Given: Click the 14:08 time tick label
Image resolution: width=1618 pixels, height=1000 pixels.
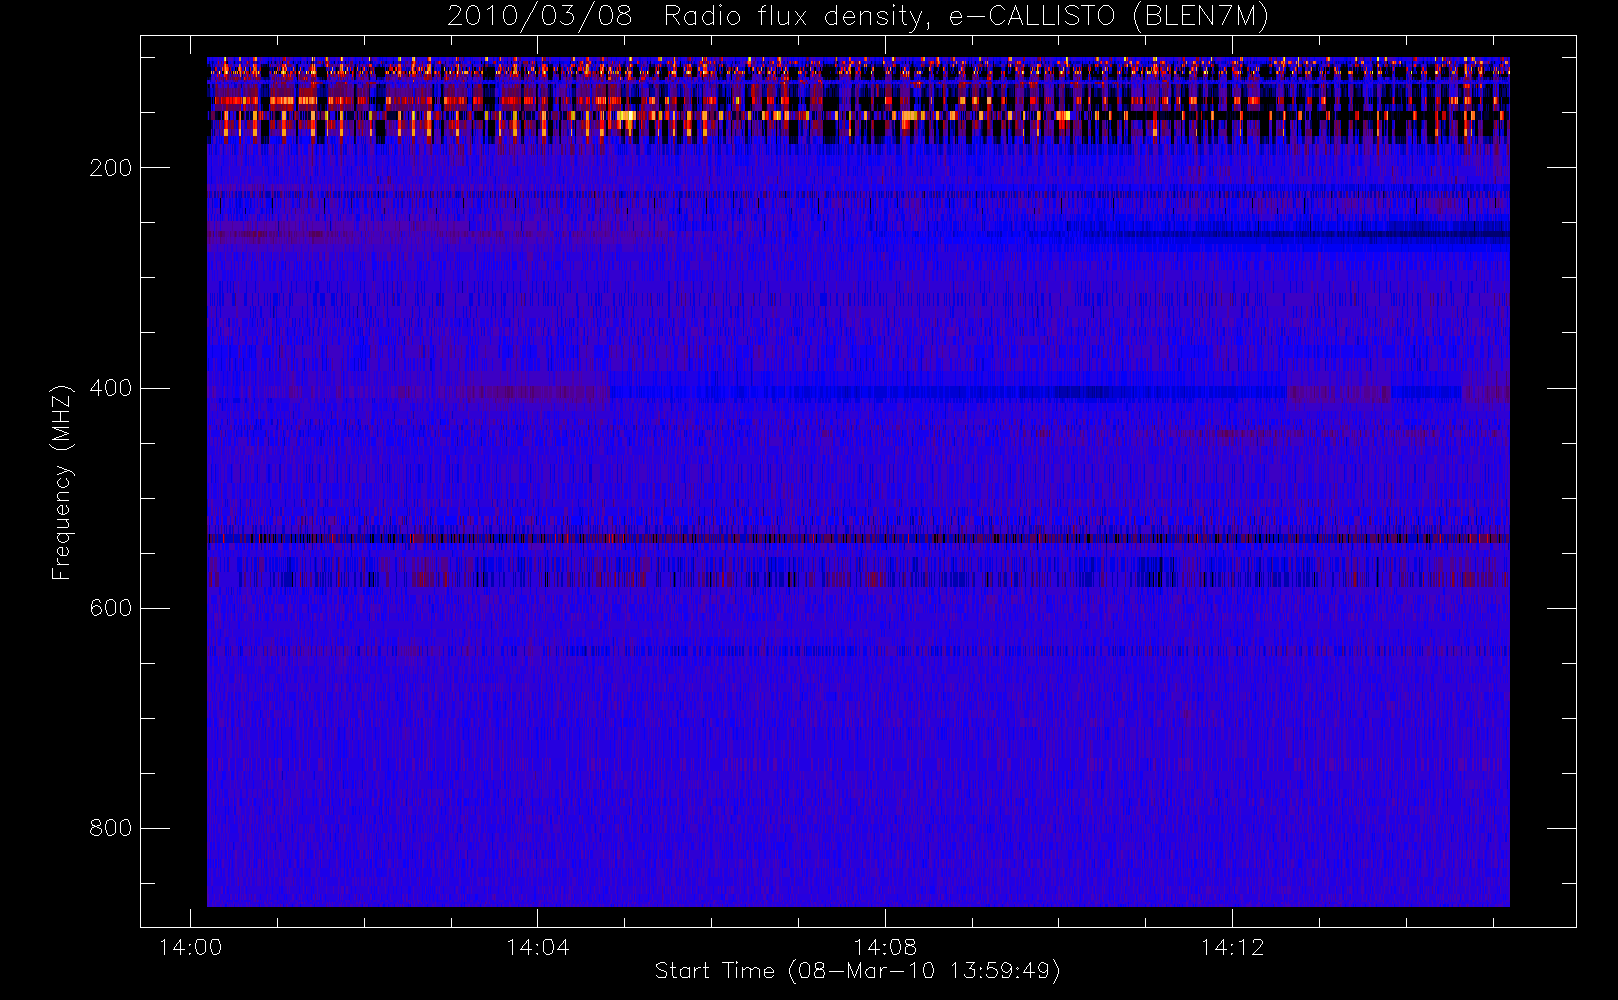Looking at the screenshot, I should point(885,947).
